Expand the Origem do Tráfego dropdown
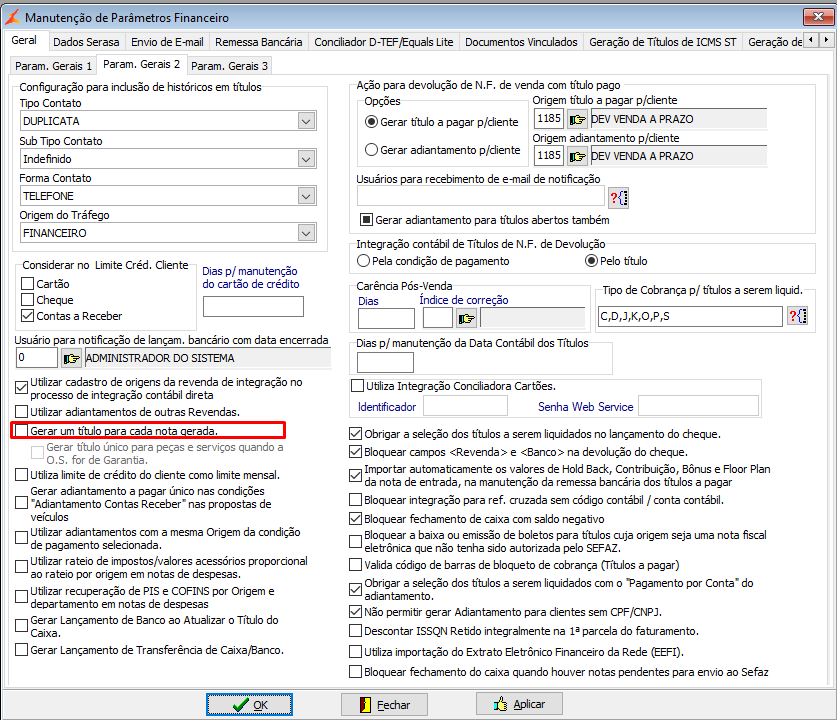 (306, 233)
